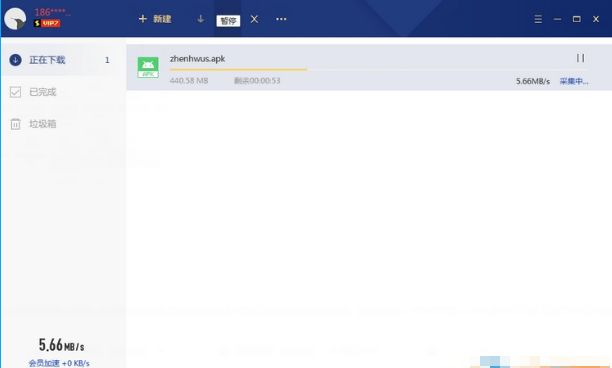The image size is (612, 368).
Task: Click the checkmark icon beside 已完成
Action: [15, 92]
